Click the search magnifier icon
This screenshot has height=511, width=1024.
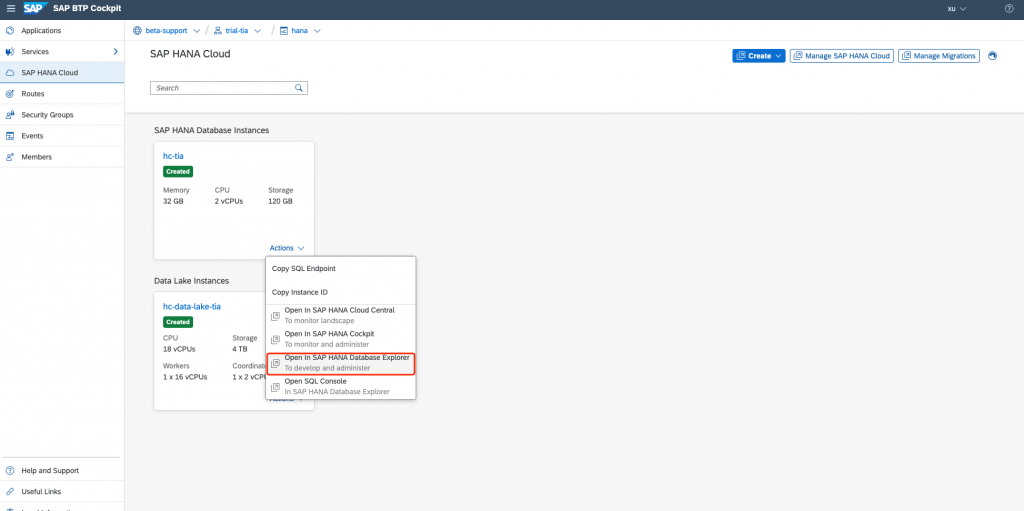(x=299, y=88)
